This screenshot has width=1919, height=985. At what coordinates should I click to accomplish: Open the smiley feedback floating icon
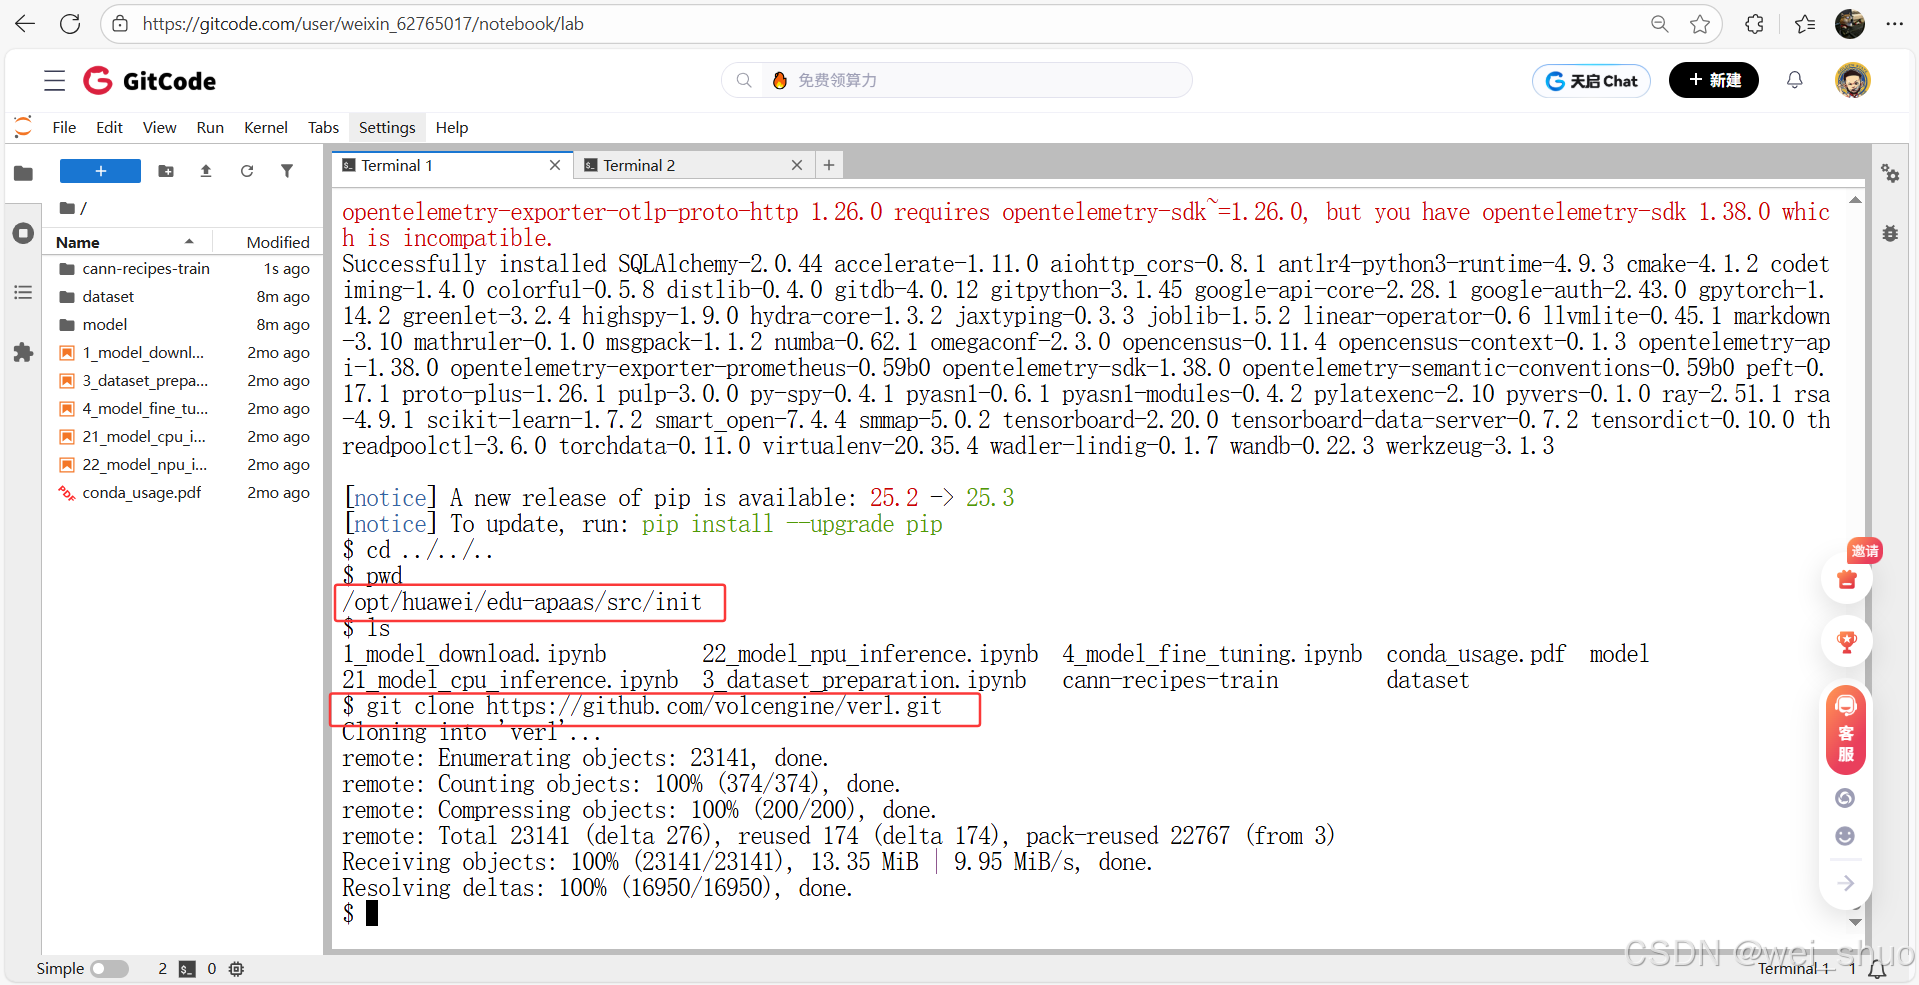(x=1846, y=836)
